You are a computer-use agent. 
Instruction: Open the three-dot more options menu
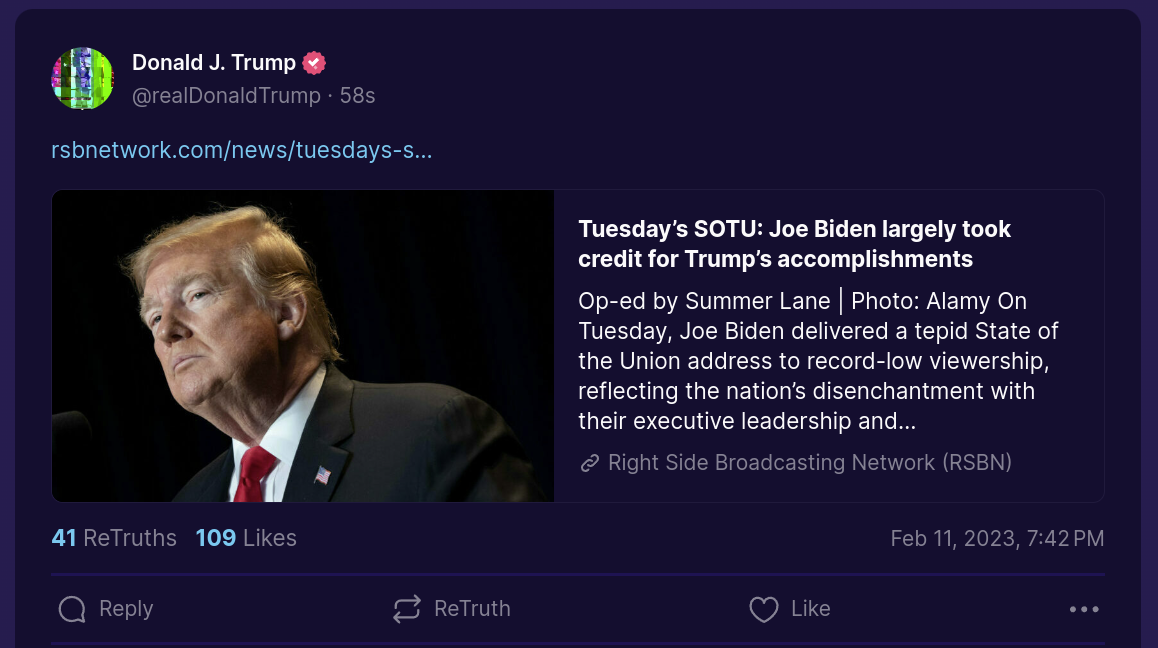[x=1084, y=609]
